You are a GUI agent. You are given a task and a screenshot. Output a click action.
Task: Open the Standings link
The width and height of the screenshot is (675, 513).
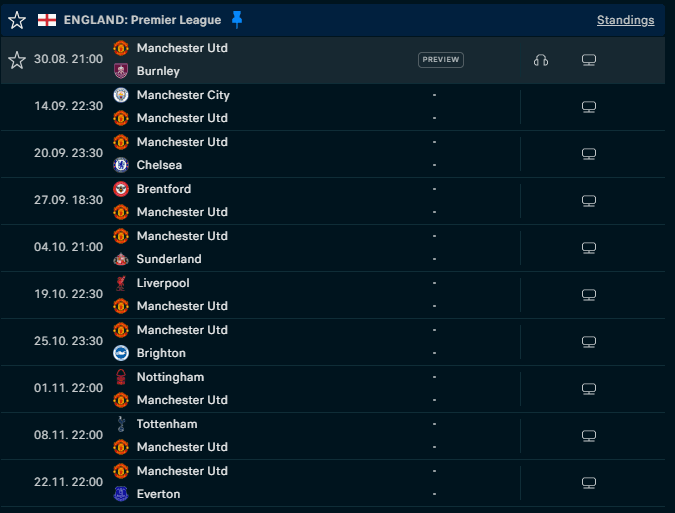[x=625, y=20]
